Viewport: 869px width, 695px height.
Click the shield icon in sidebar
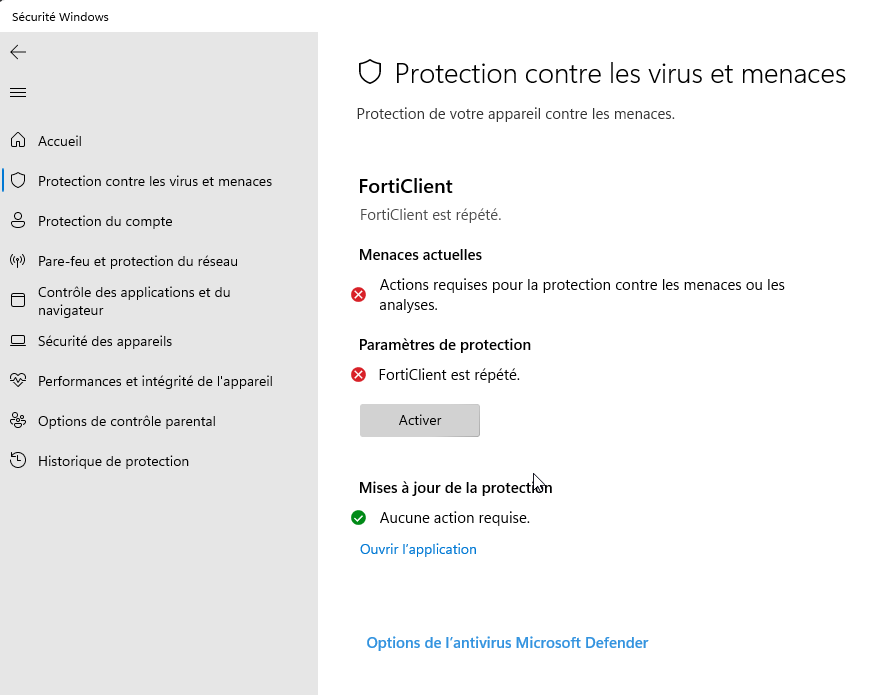[x=18, y=181]
